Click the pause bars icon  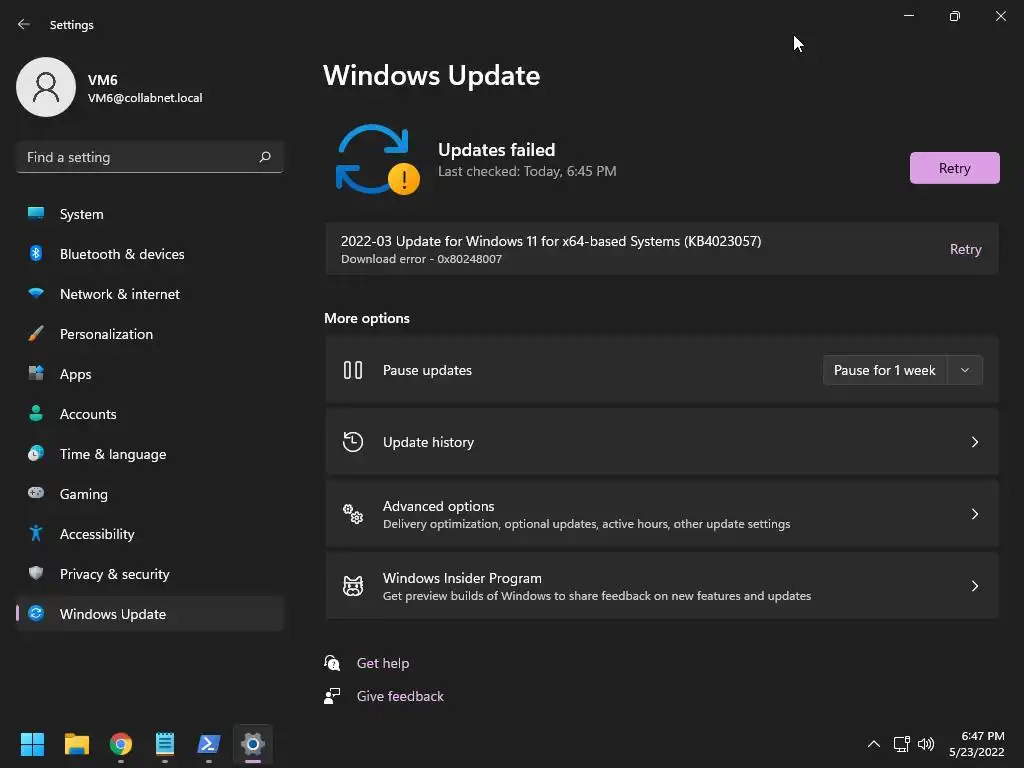coord(353,370)
